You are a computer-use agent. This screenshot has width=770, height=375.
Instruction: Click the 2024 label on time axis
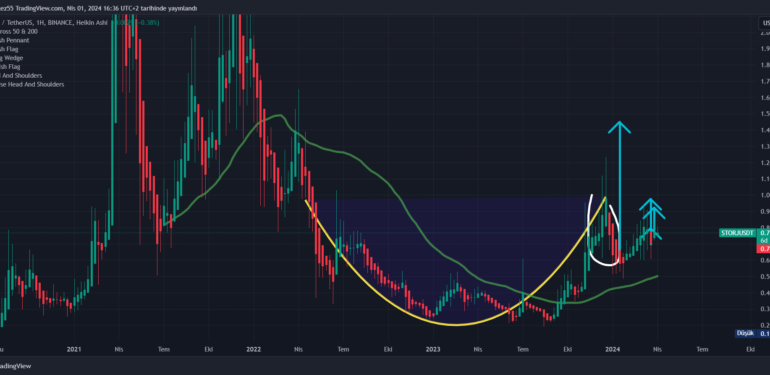click(x=612, y=349)
